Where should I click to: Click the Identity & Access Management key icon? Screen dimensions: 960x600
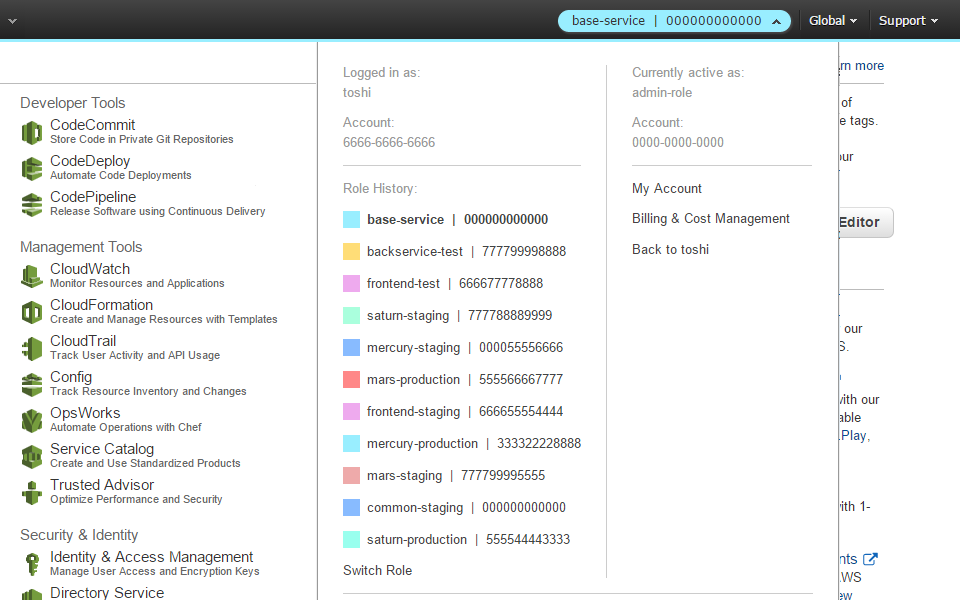coord(31,563)
